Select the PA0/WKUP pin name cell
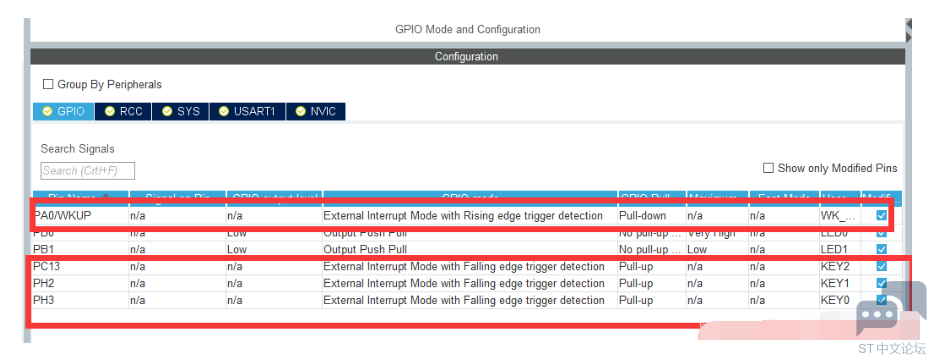Image resolution: width=935 pixels, height=364 pixels. [x=80, y=215]
